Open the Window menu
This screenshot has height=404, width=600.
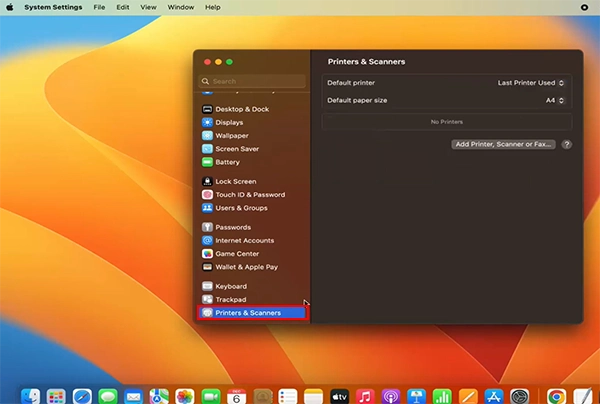click(x=181, y=7)
